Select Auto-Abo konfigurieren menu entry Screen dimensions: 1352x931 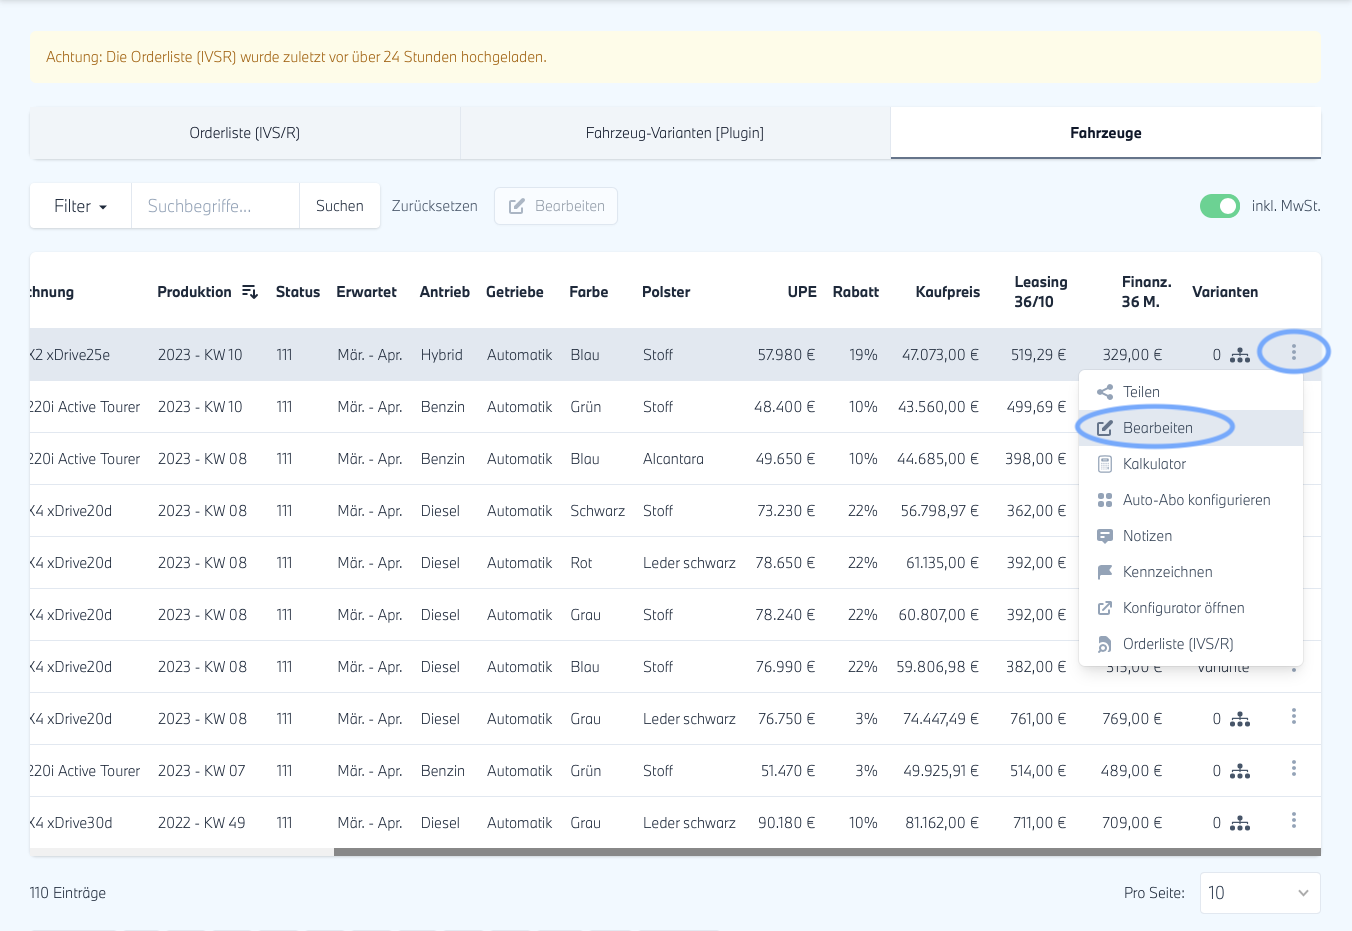pos(1196,500)
